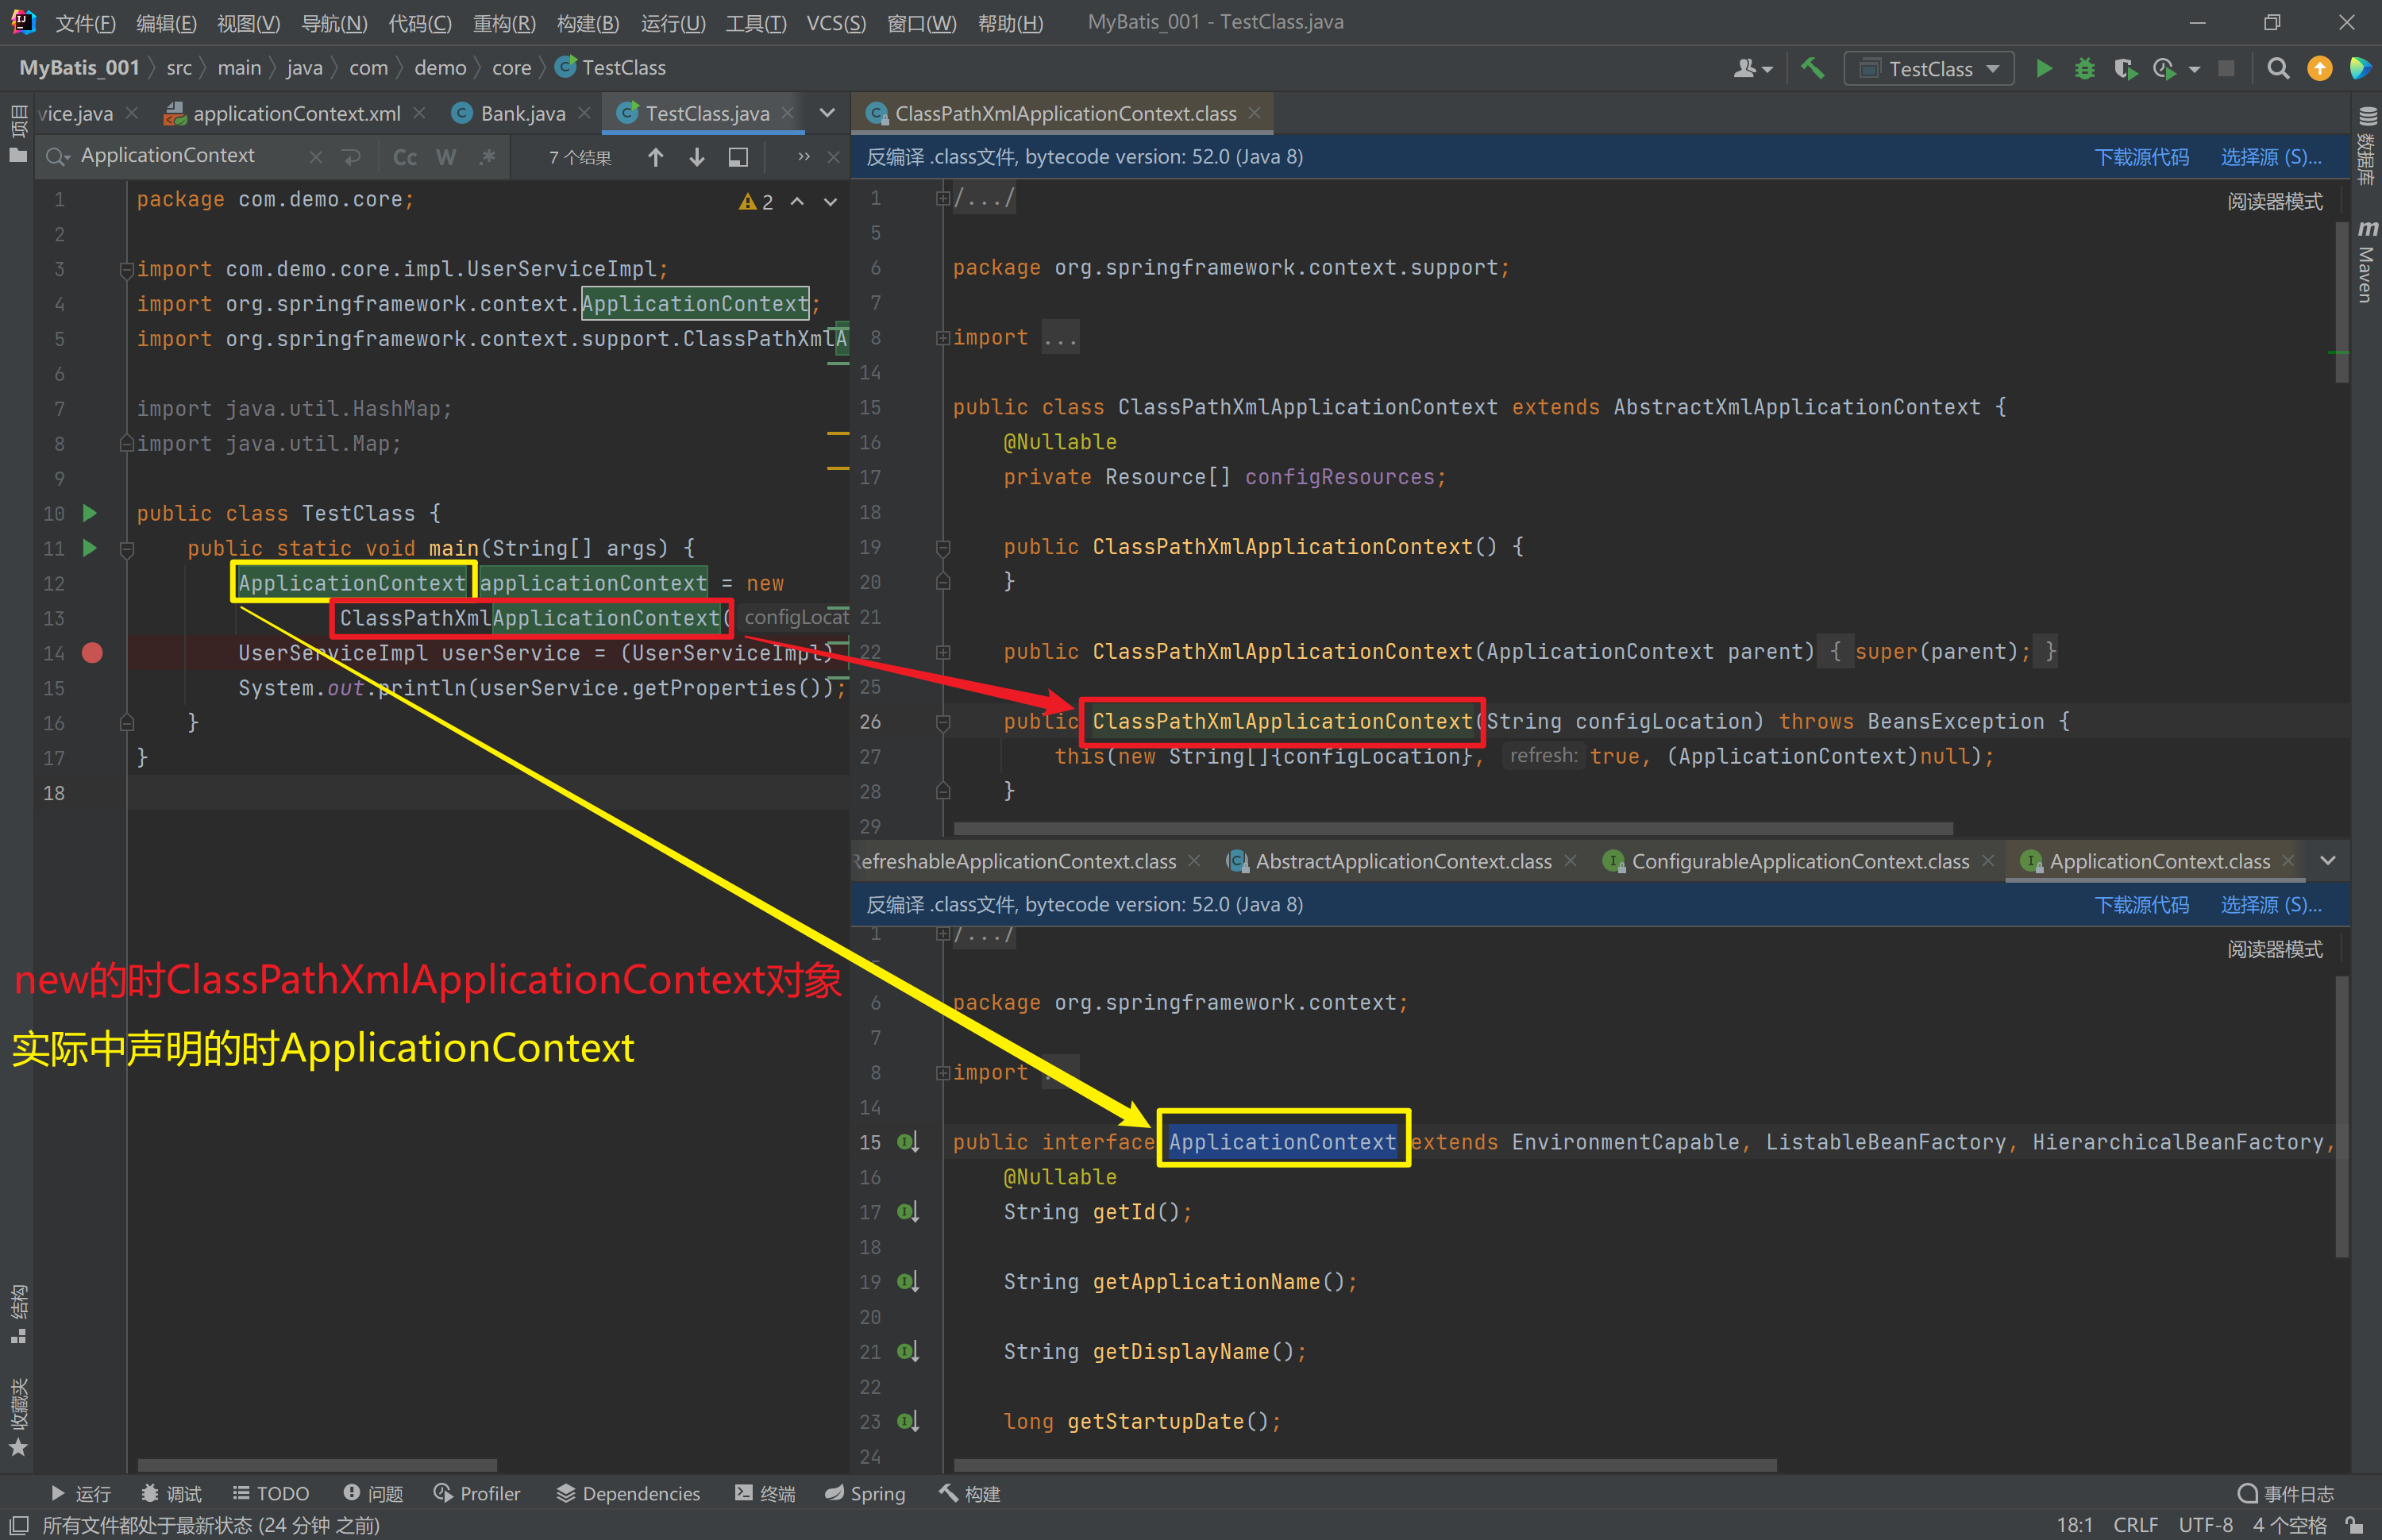2382x1540 pixels.
Task: Switch to applicationContext.xml tab
Action: tap(296, 114)
